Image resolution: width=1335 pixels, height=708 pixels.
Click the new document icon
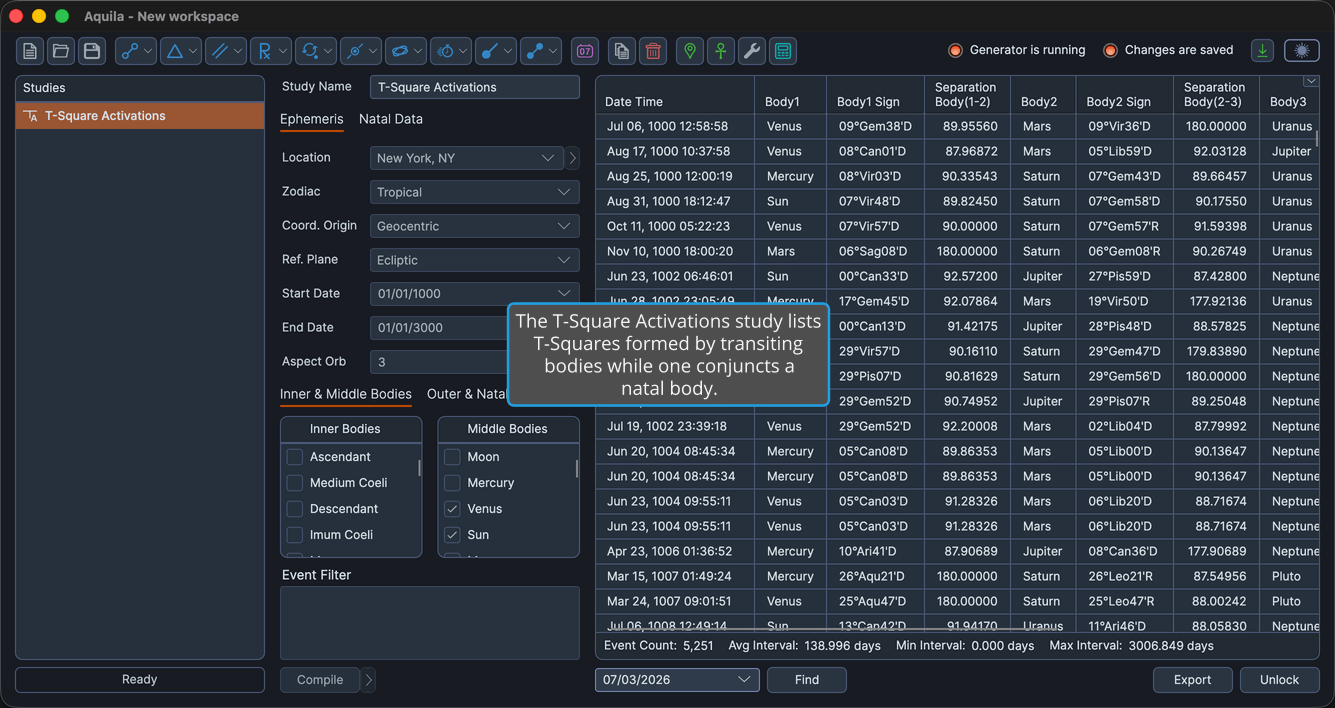click(x=30, y=51)
